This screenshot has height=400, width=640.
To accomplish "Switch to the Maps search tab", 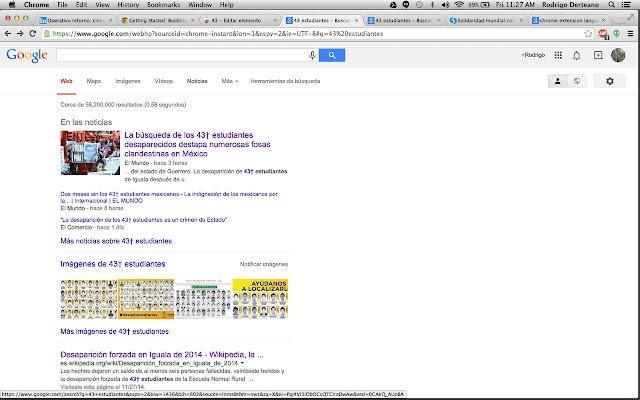I will coord(93,81).
